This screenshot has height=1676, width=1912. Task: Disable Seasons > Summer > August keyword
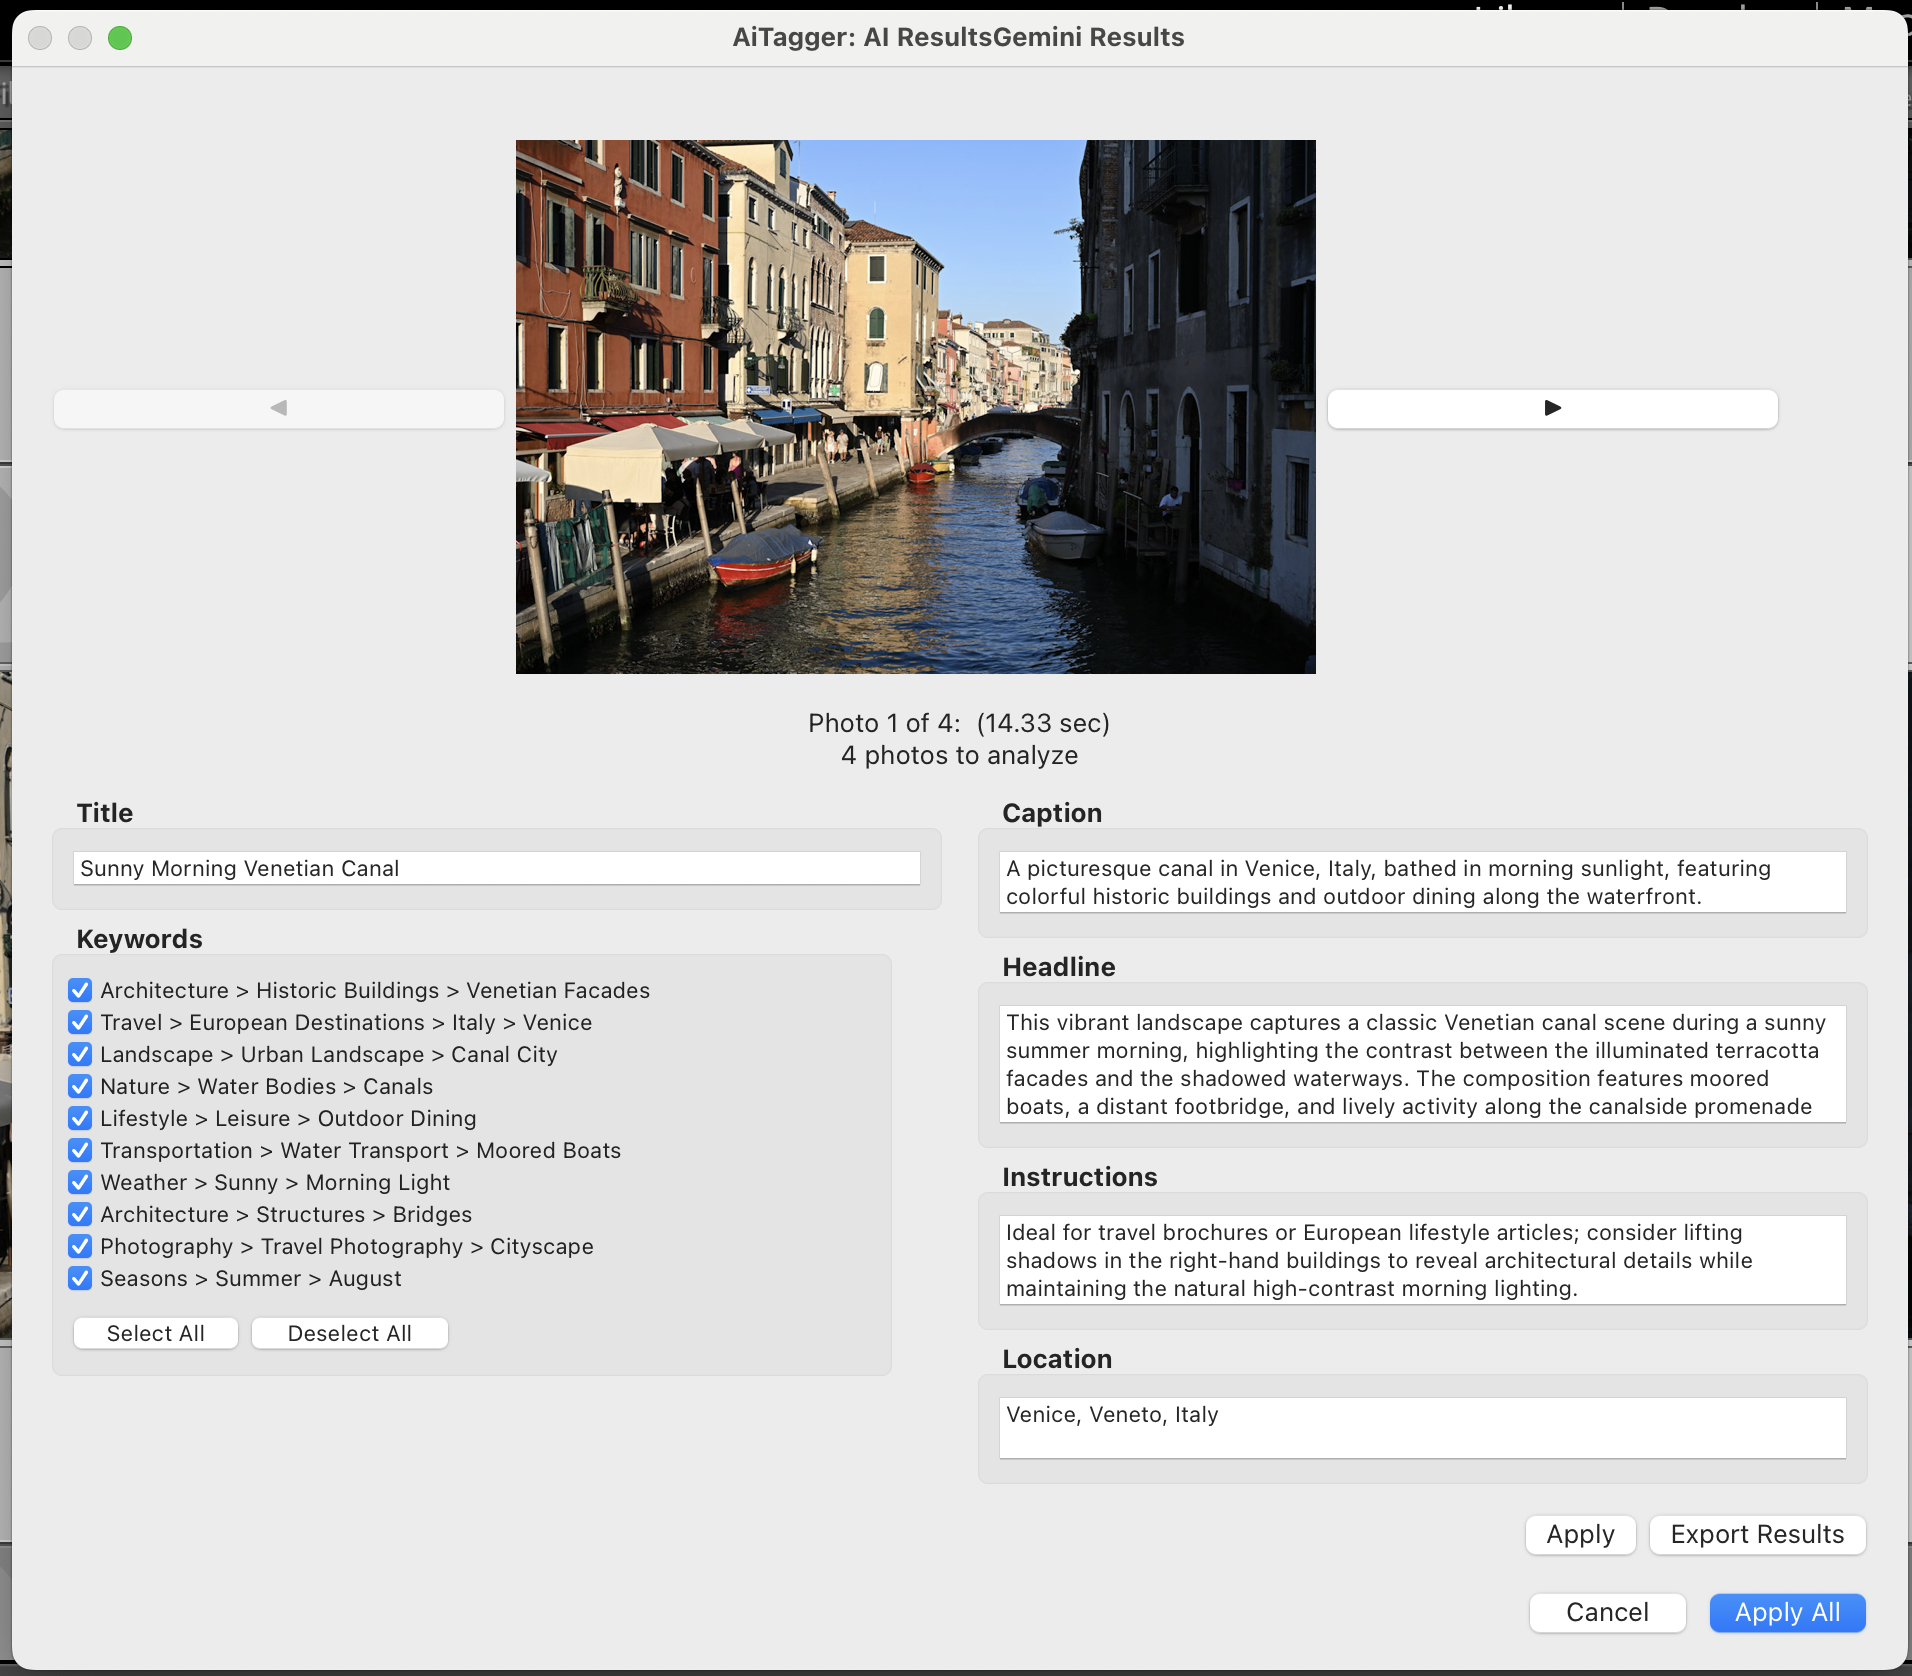[81, 1278]
